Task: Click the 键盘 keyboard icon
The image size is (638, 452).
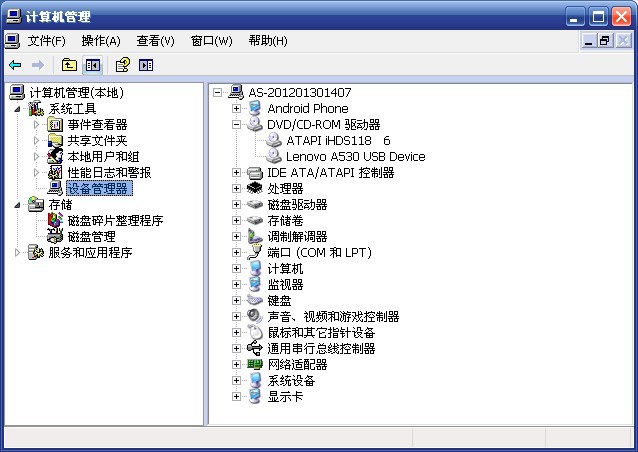Action: click(255, 300)
